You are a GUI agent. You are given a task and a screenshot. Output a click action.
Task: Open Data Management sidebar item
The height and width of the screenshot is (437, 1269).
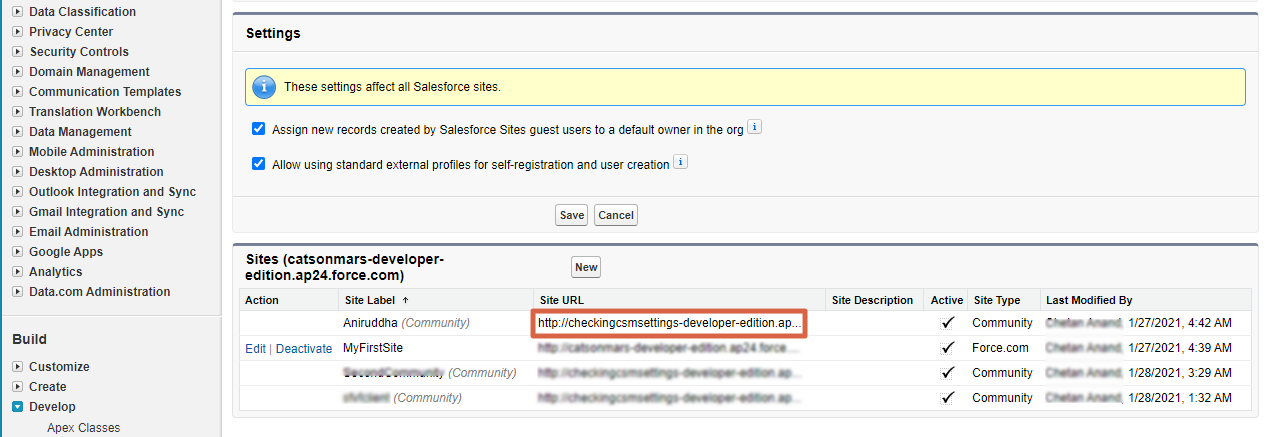pos(80,132)
